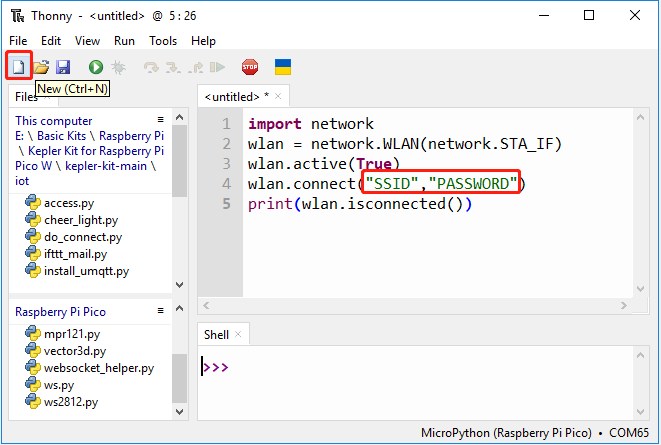Close the Shell tab
Screen dimensions: 661x445
click(x=238, y=334)
